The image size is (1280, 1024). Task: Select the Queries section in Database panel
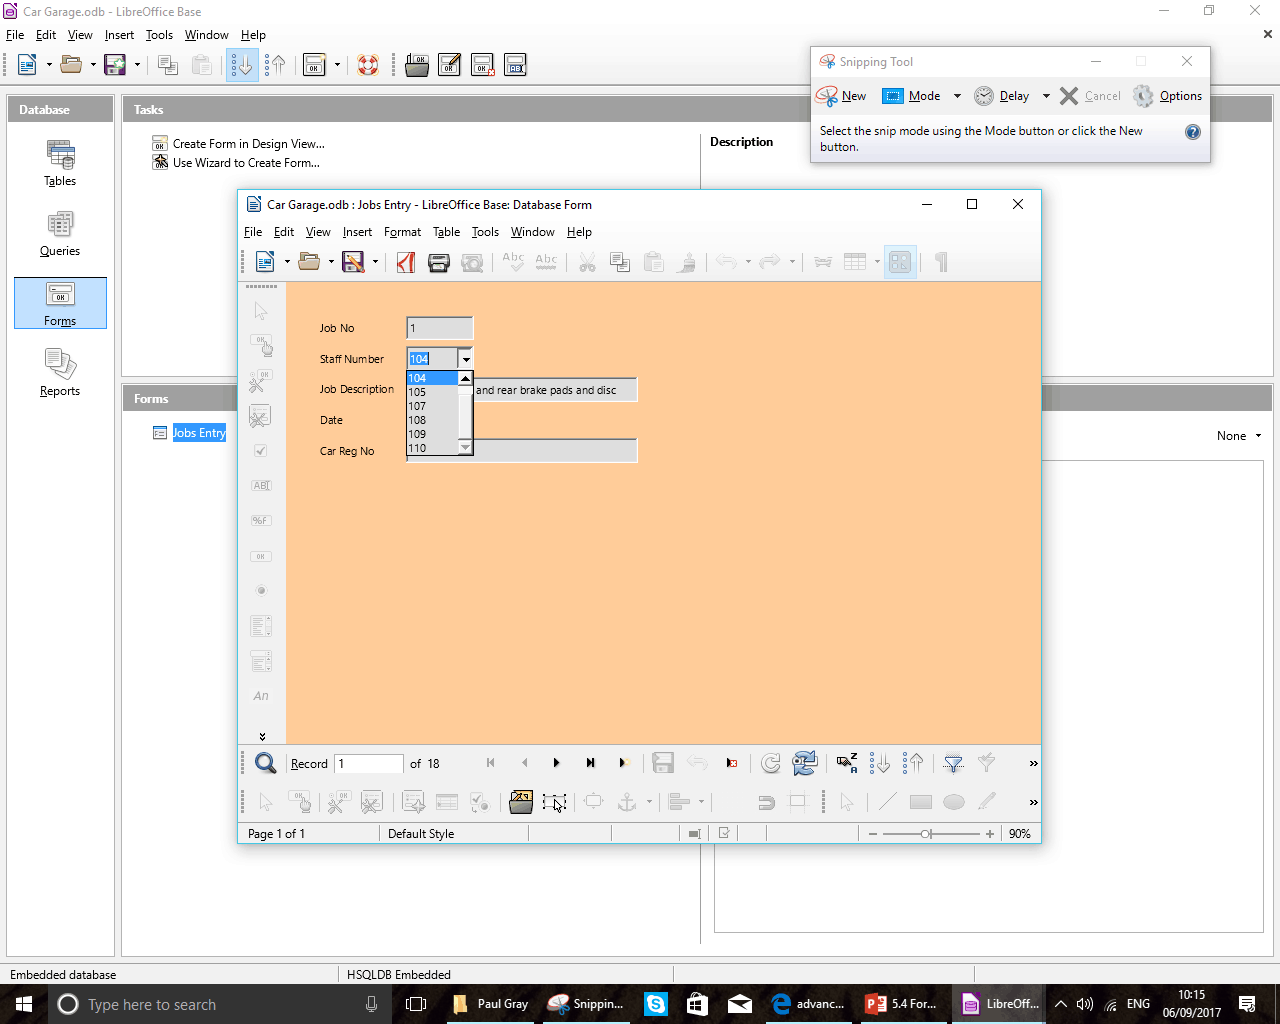pyautogui.click(x=59, y=235)
